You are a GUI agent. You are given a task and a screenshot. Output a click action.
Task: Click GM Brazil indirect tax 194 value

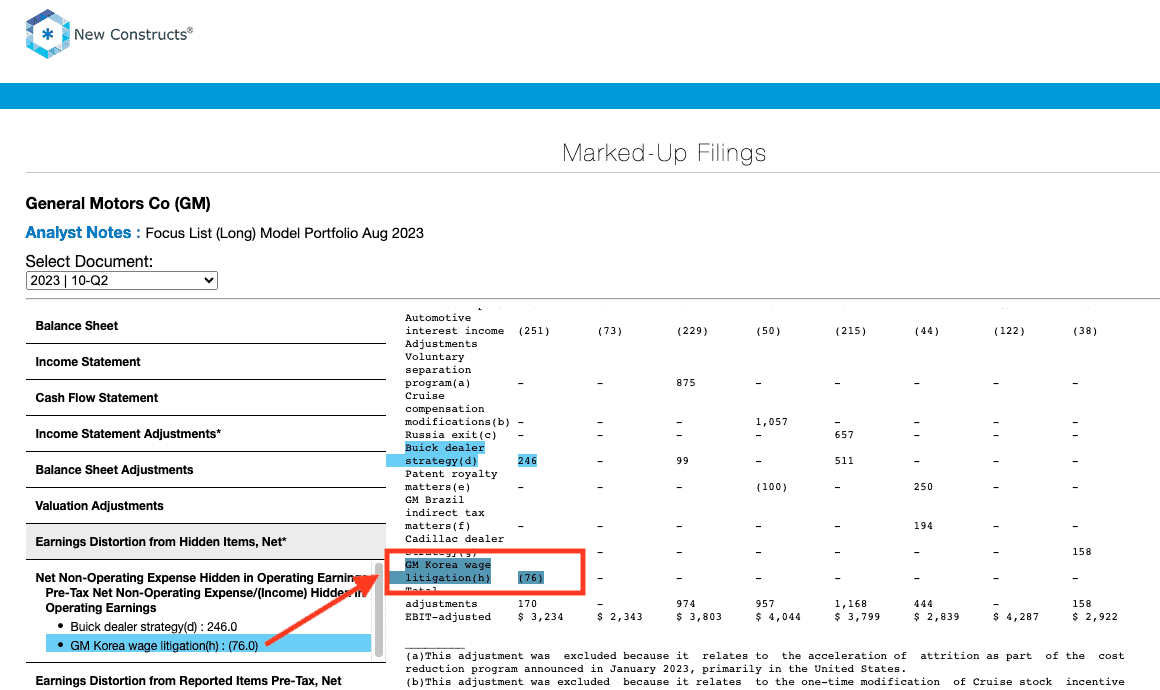coord(923,526)
